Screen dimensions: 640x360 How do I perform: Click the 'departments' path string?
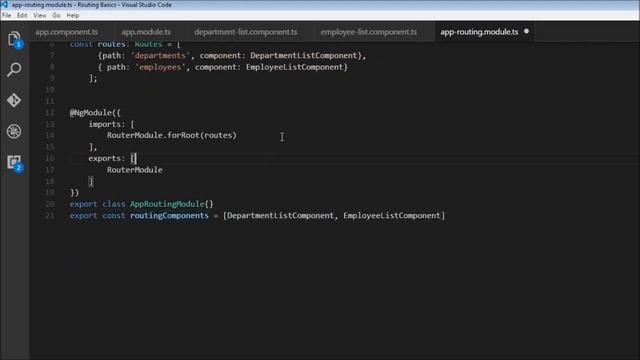[x=160, y=56]
